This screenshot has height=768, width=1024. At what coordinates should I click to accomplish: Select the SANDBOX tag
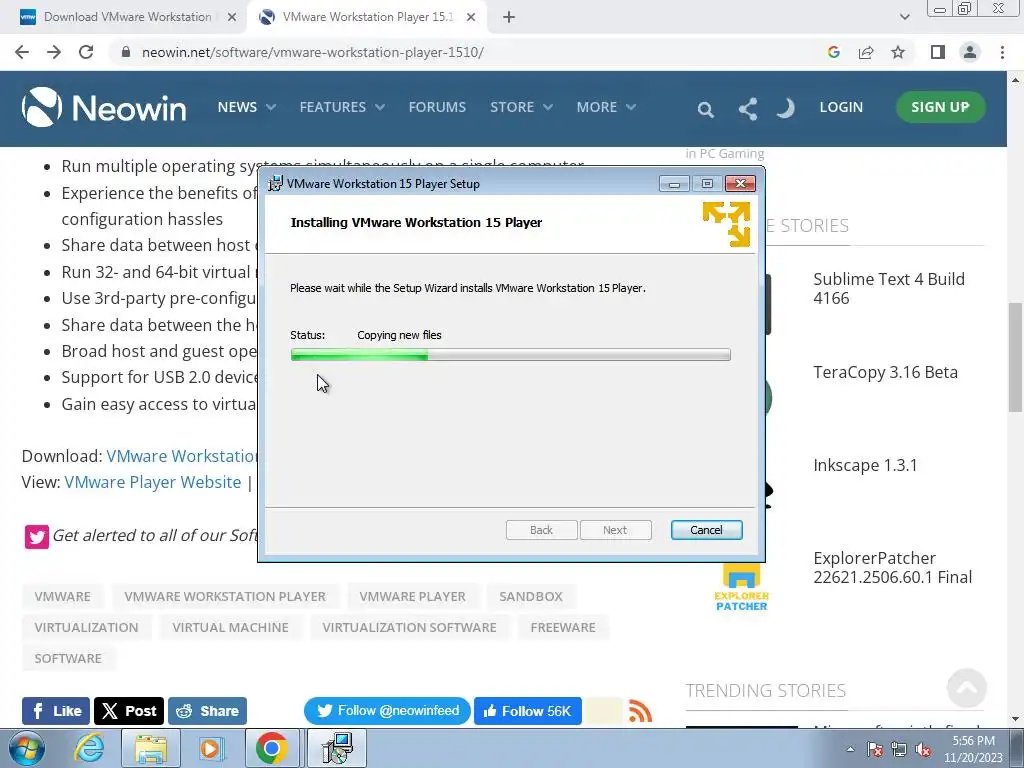[x=531, y=596]
